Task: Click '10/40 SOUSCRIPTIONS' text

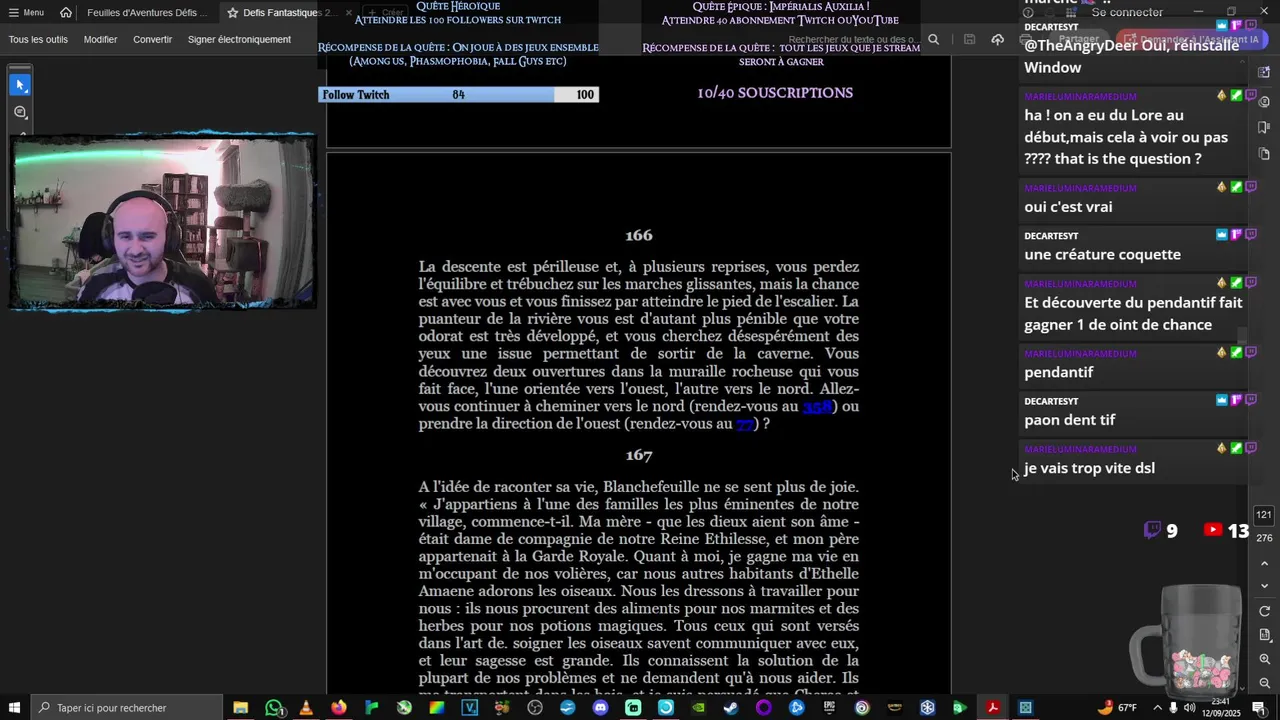Action: (775, 93)
